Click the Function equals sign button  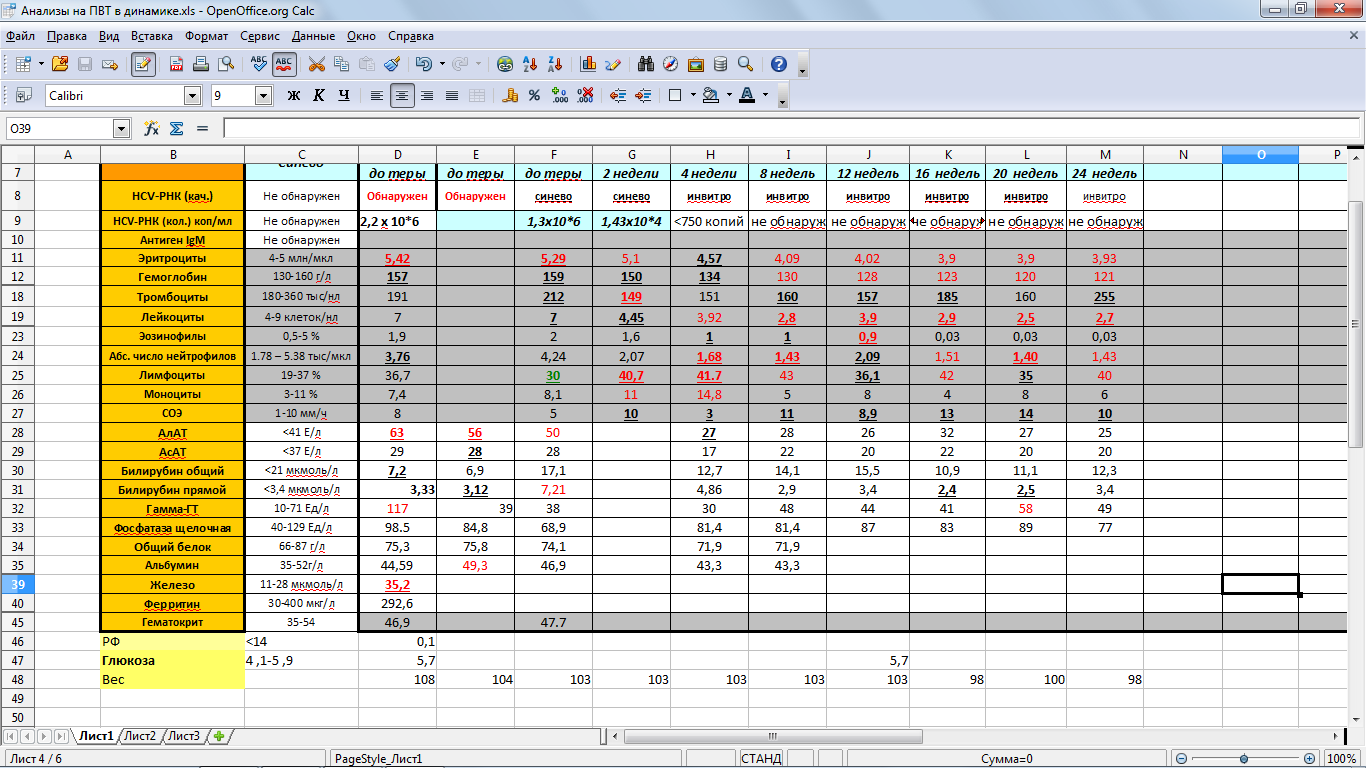(202, 129)
